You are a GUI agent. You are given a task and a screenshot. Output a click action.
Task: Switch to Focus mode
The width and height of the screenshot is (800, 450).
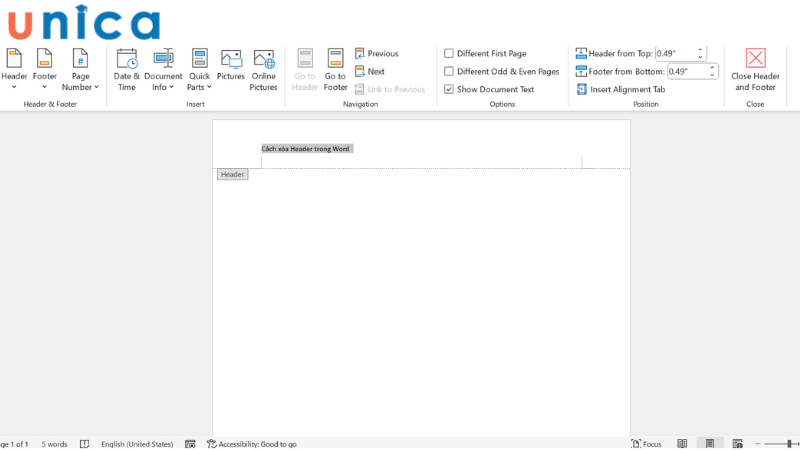click(646, 444)
